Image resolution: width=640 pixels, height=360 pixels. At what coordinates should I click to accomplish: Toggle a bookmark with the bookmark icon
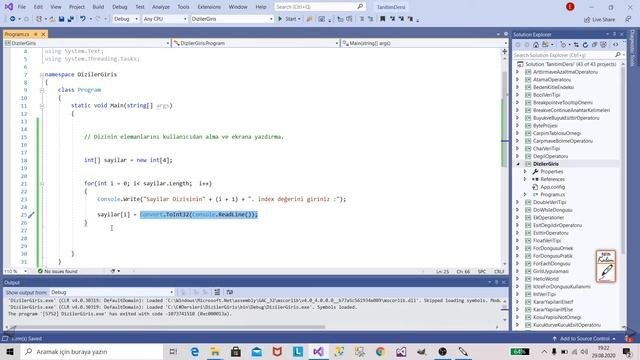[382, 19]
